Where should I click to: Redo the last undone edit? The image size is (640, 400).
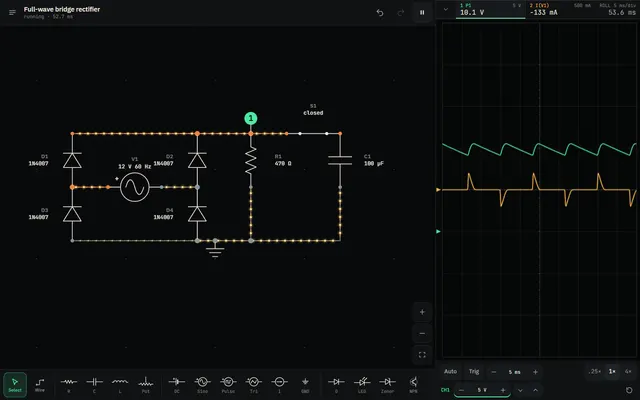point(401,13)
